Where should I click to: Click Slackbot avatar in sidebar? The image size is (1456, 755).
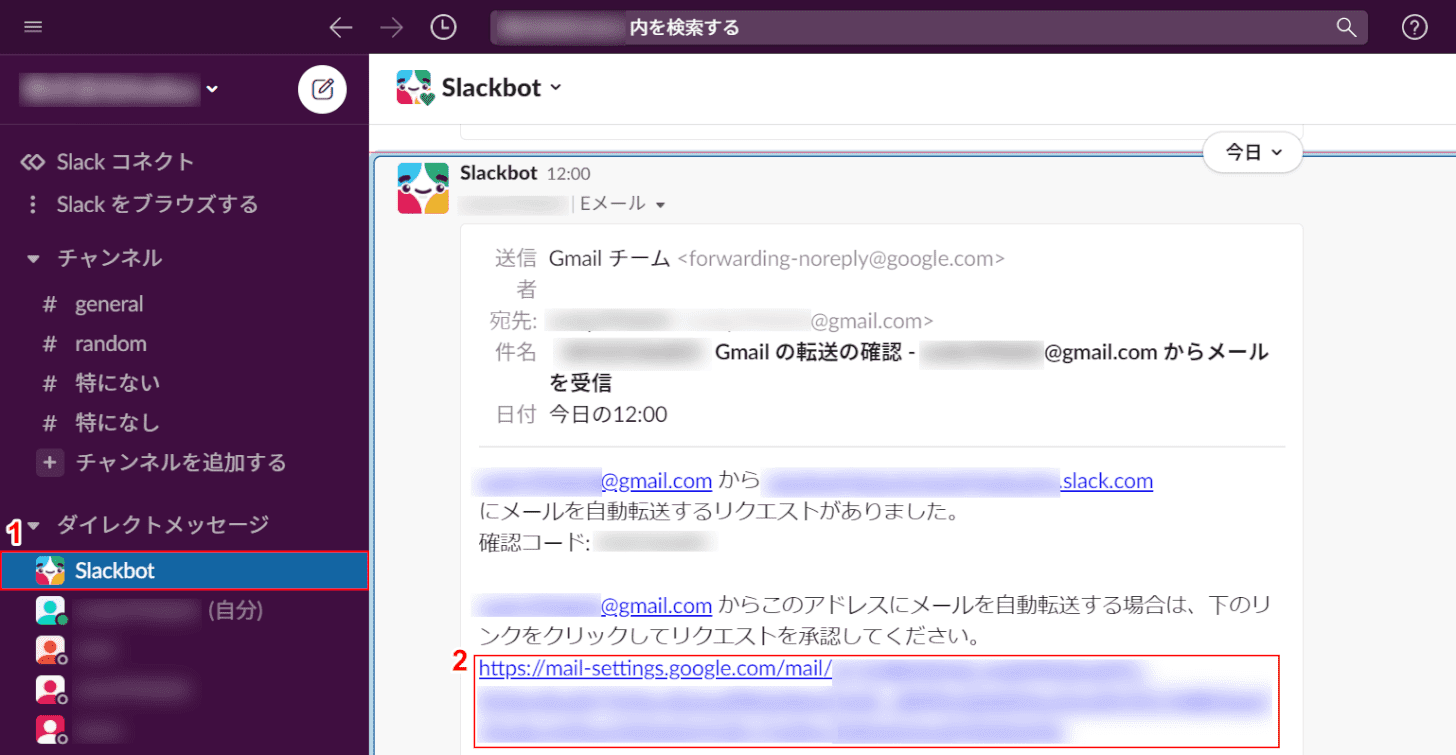pos(50,571)
